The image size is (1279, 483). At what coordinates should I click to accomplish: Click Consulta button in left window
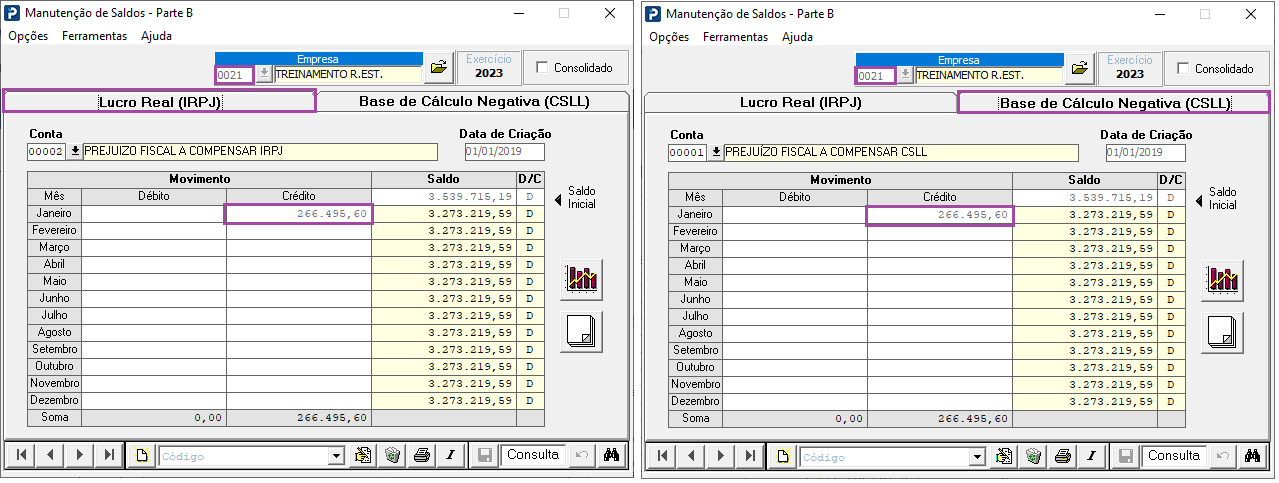tap(533, 455)
